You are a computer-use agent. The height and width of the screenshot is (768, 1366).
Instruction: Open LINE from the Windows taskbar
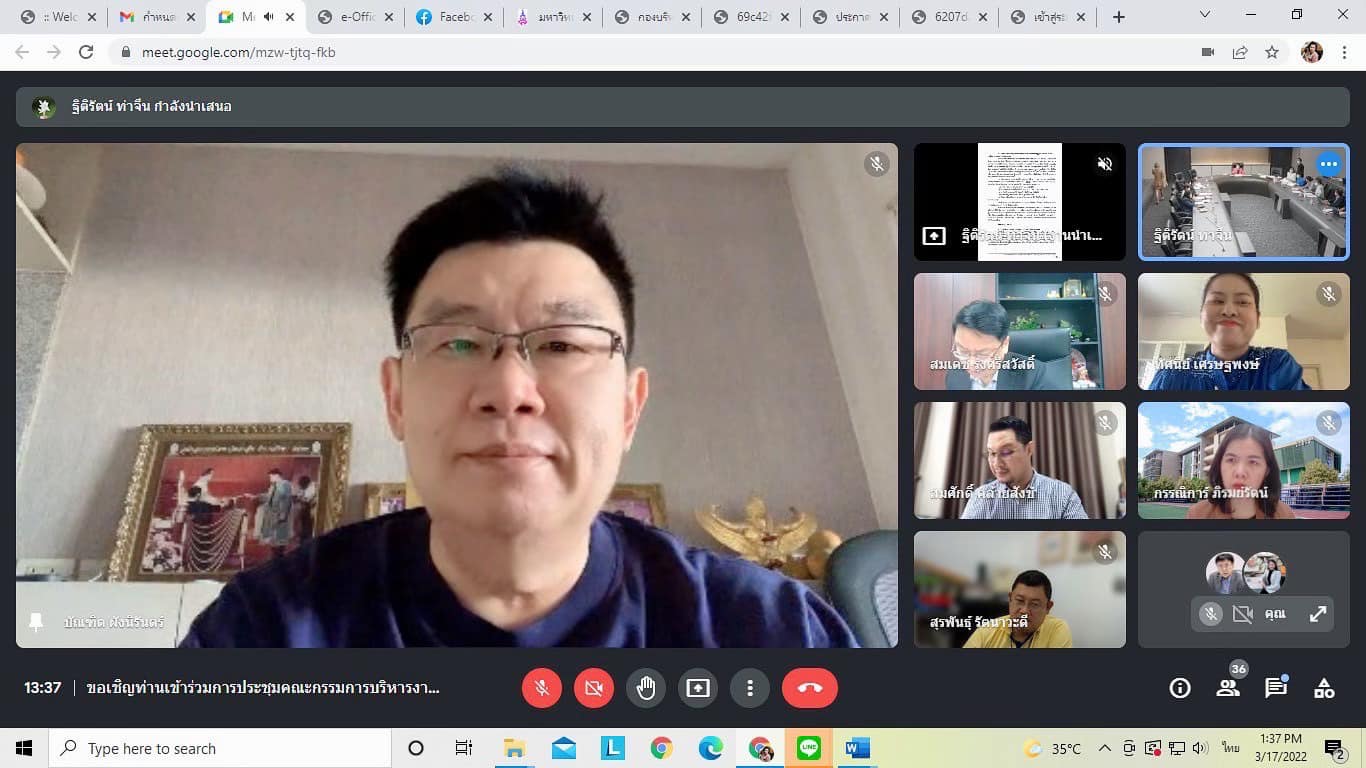click(x=809, y=748)
